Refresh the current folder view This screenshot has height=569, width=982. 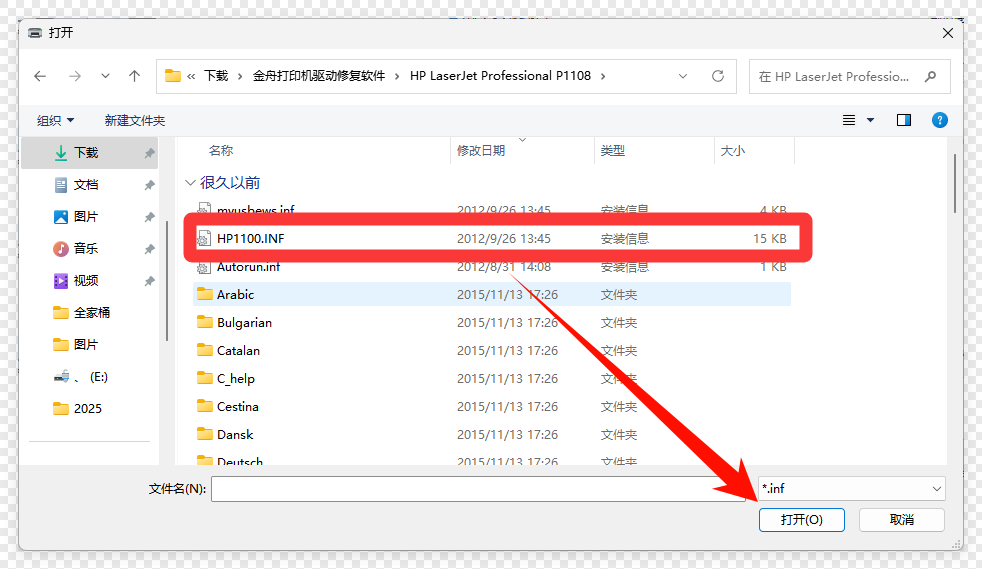pyautogui.click(x=717, y=76)
